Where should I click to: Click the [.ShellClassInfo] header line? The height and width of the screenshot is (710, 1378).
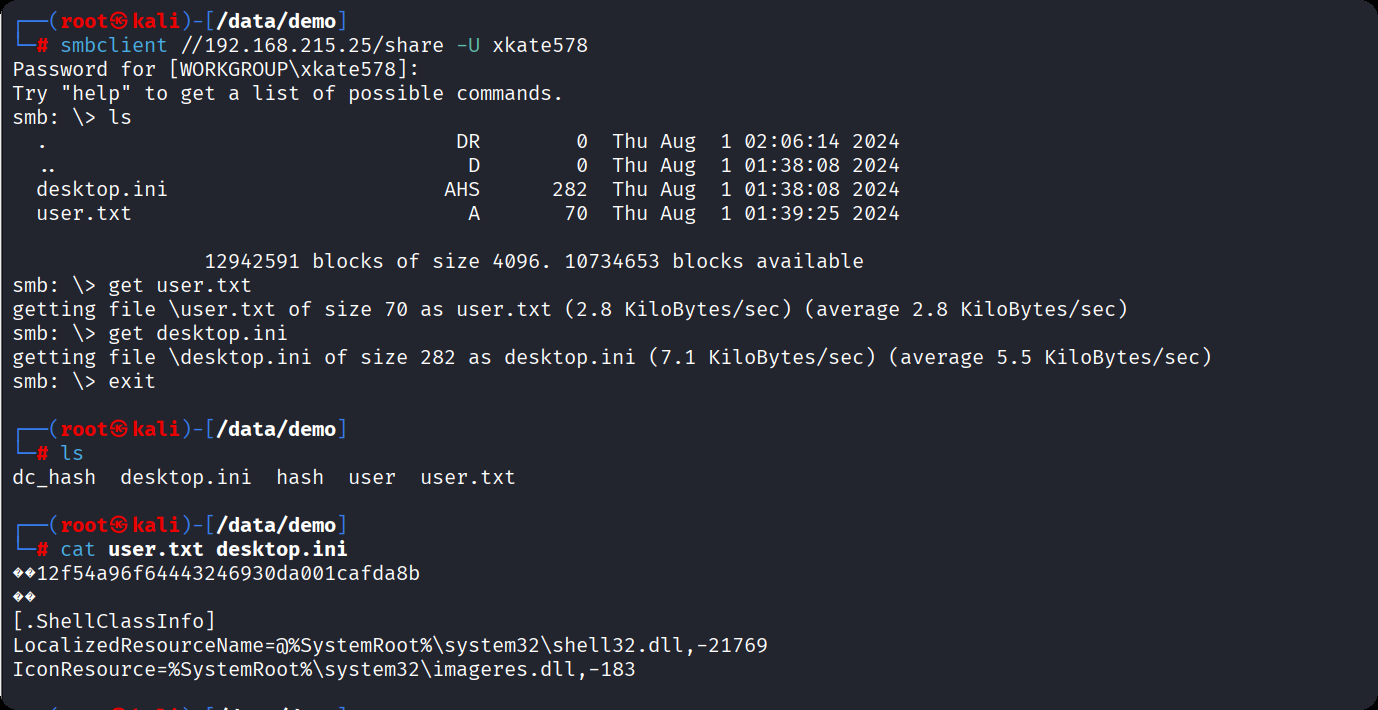114,621
